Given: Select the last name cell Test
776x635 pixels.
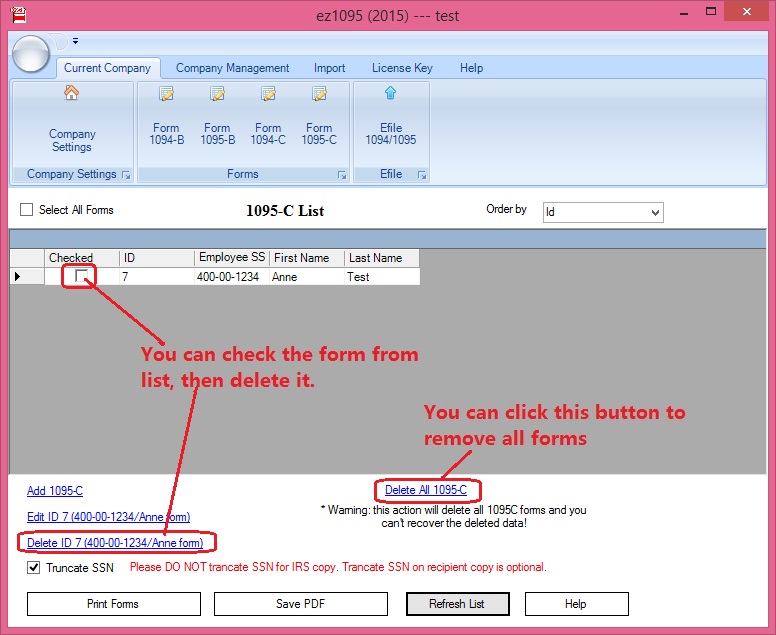Looking at the screenshot, I should click(382, 276).
